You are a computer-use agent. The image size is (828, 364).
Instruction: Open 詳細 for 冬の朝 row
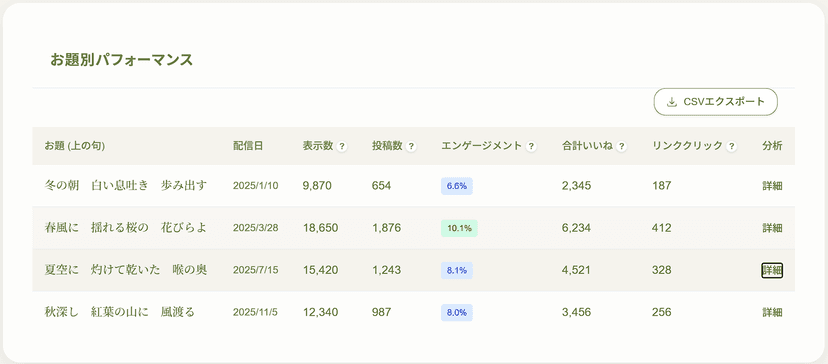pyautogui.click(x=772, y=186)
